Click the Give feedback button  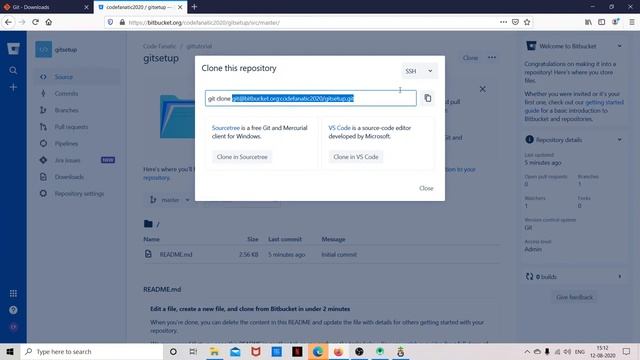[x=574, y=297]
